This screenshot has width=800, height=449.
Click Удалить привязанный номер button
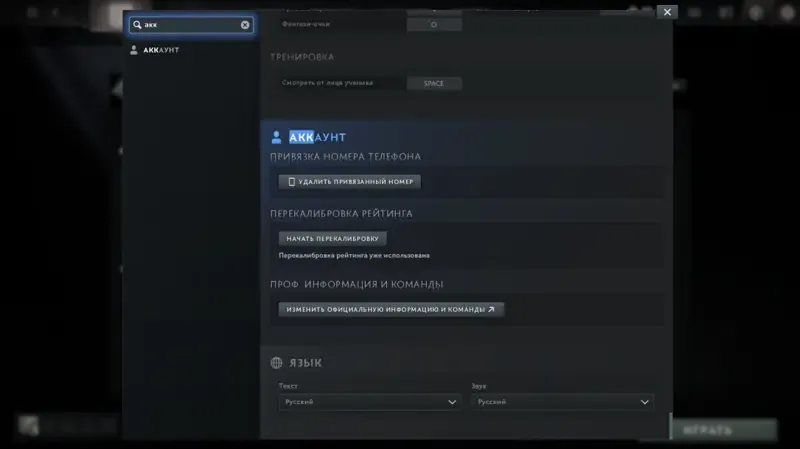tap(349, 182)
